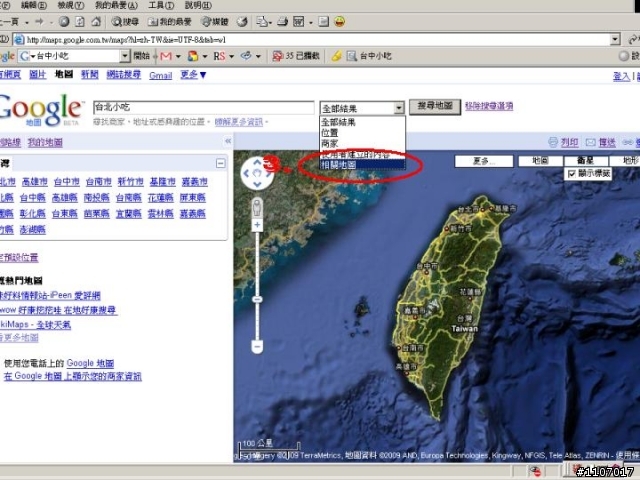The image size is (640, 480).
Task: Click the Mail icon in browser toolbar
Action: [262, 22]
